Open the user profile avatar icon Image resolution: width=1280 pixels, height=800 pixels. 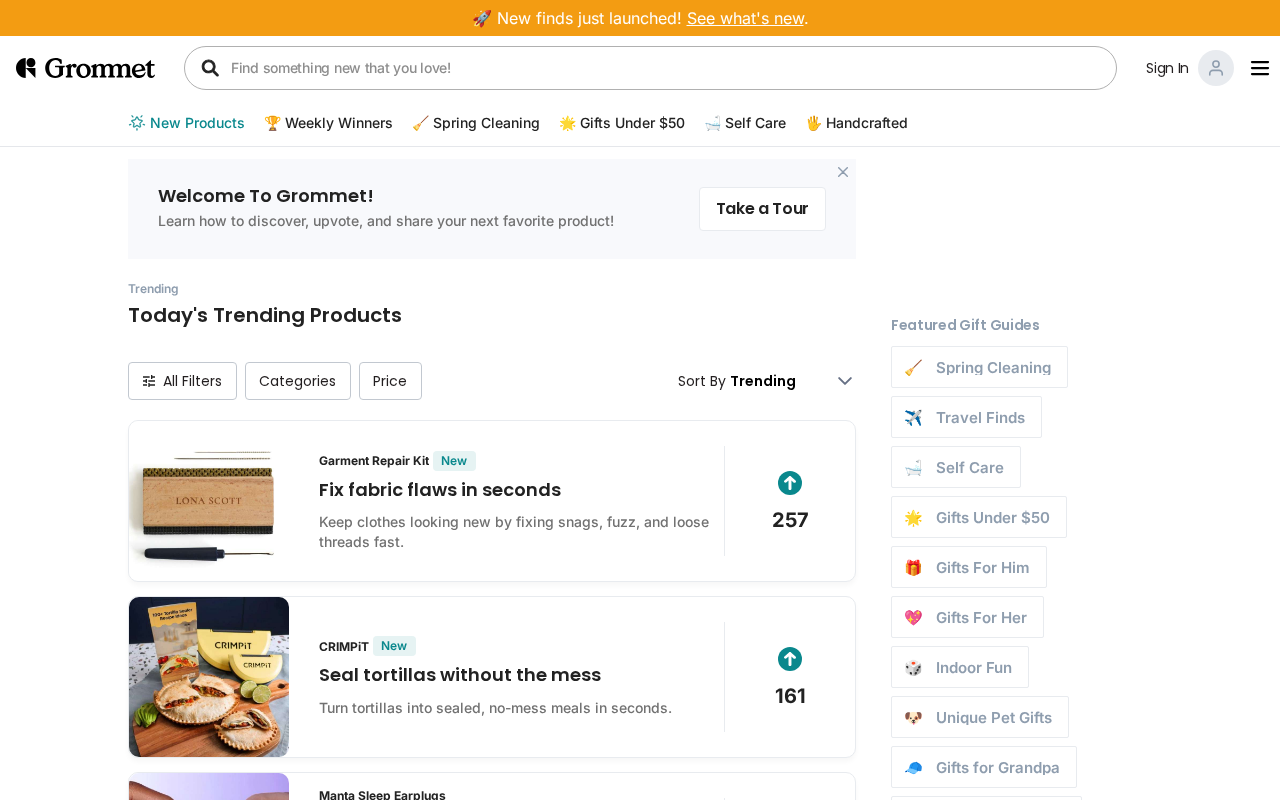tap(1215, 68)
